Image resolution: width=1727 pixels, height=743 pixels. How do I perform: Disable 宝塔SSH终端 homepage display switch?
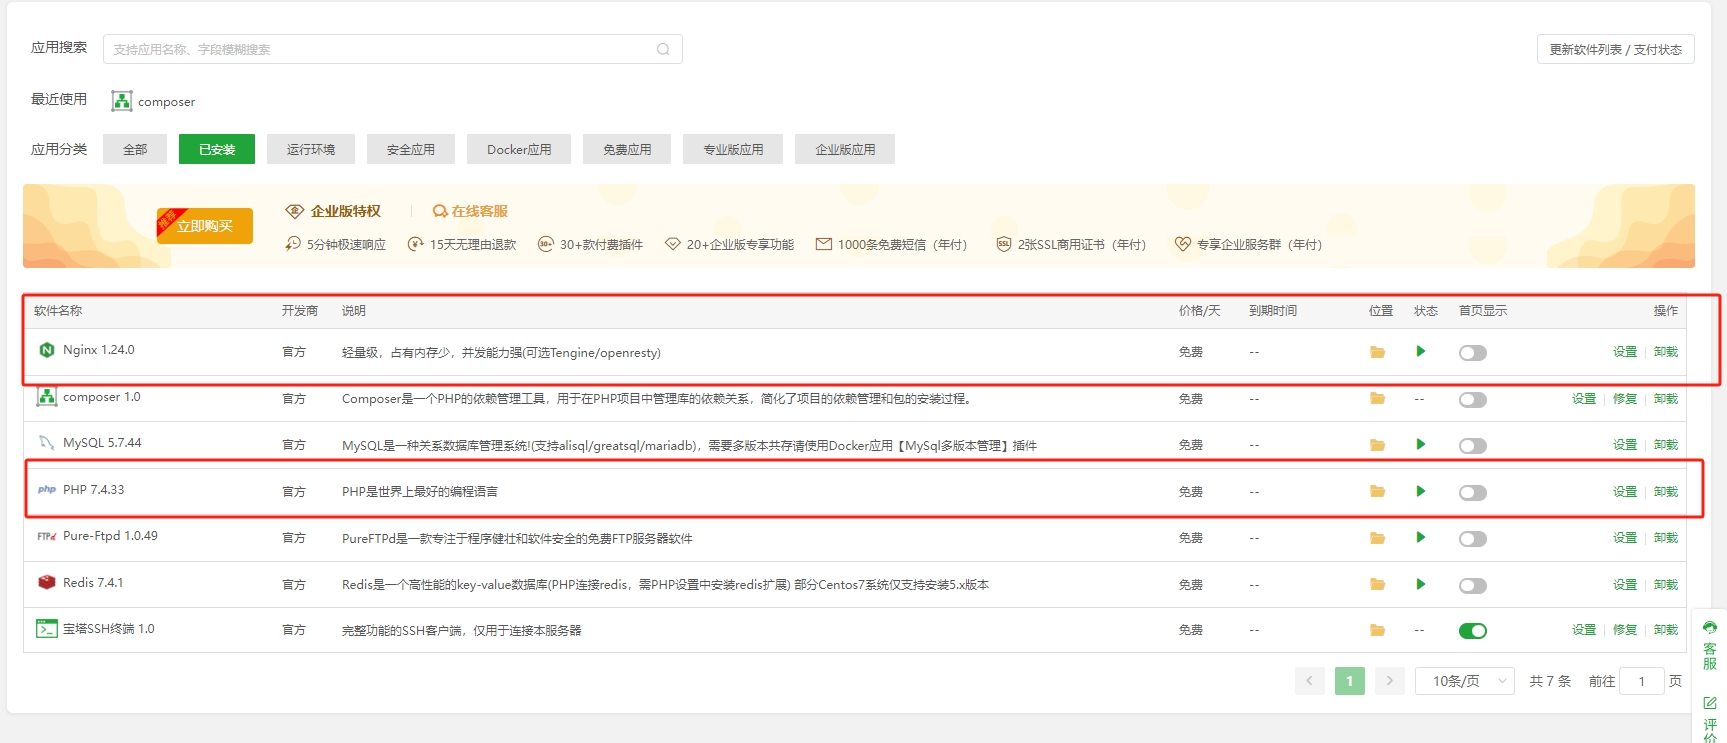1473,631
